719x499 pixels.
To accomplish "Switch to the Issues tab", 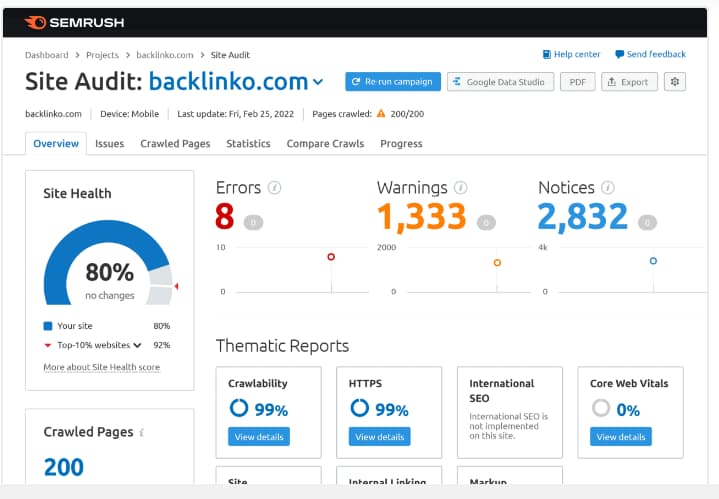I will click(x=109, y=144).
